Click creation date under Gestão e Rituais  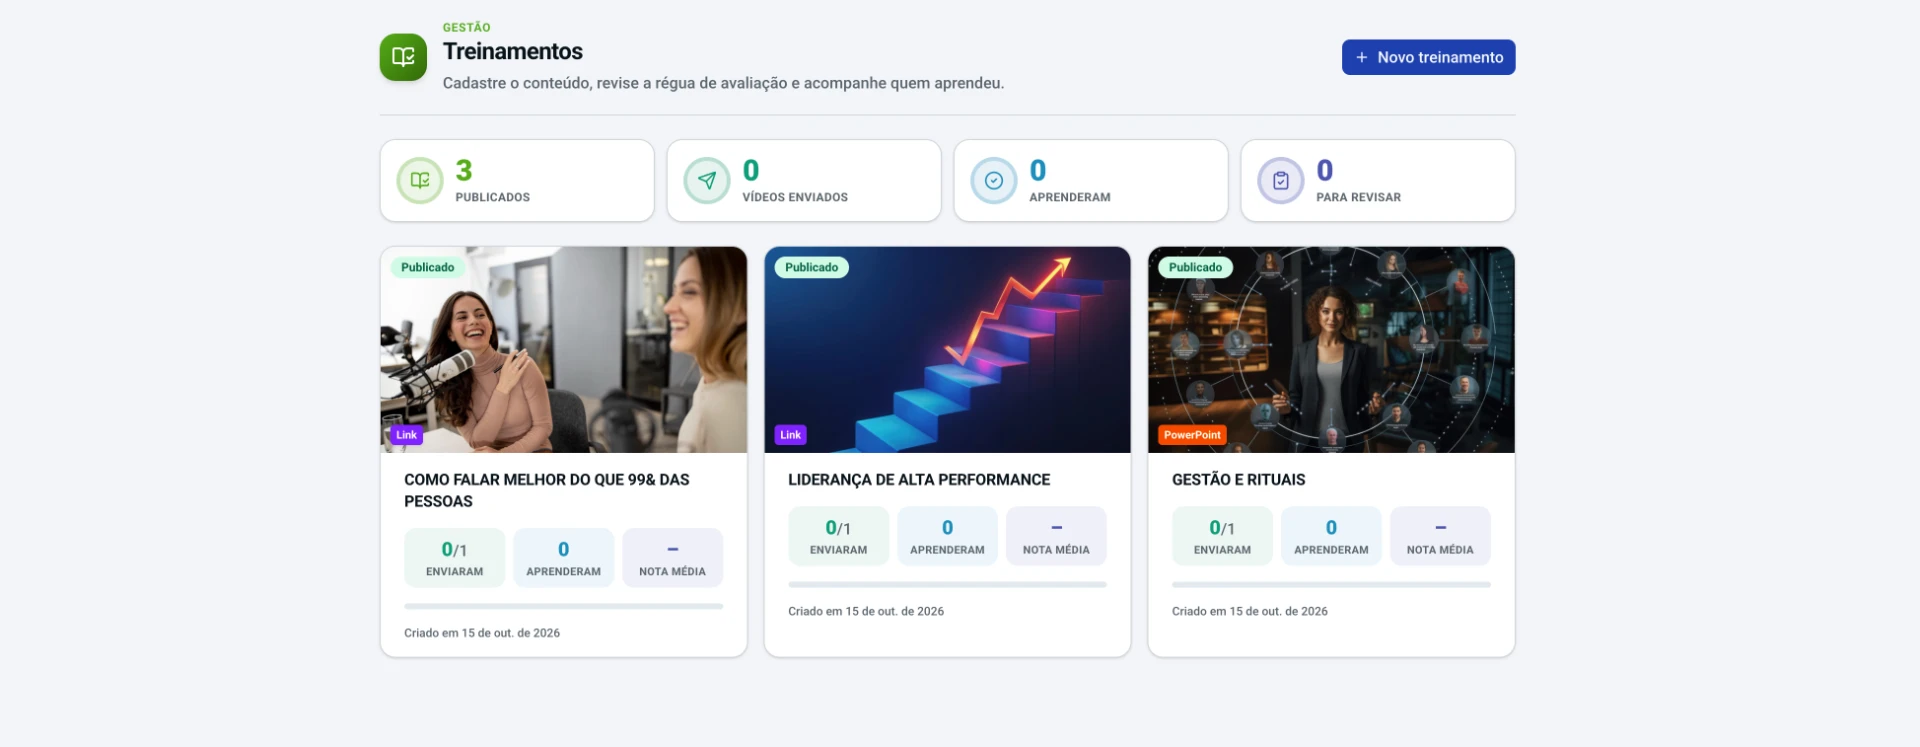(1250, 611)
